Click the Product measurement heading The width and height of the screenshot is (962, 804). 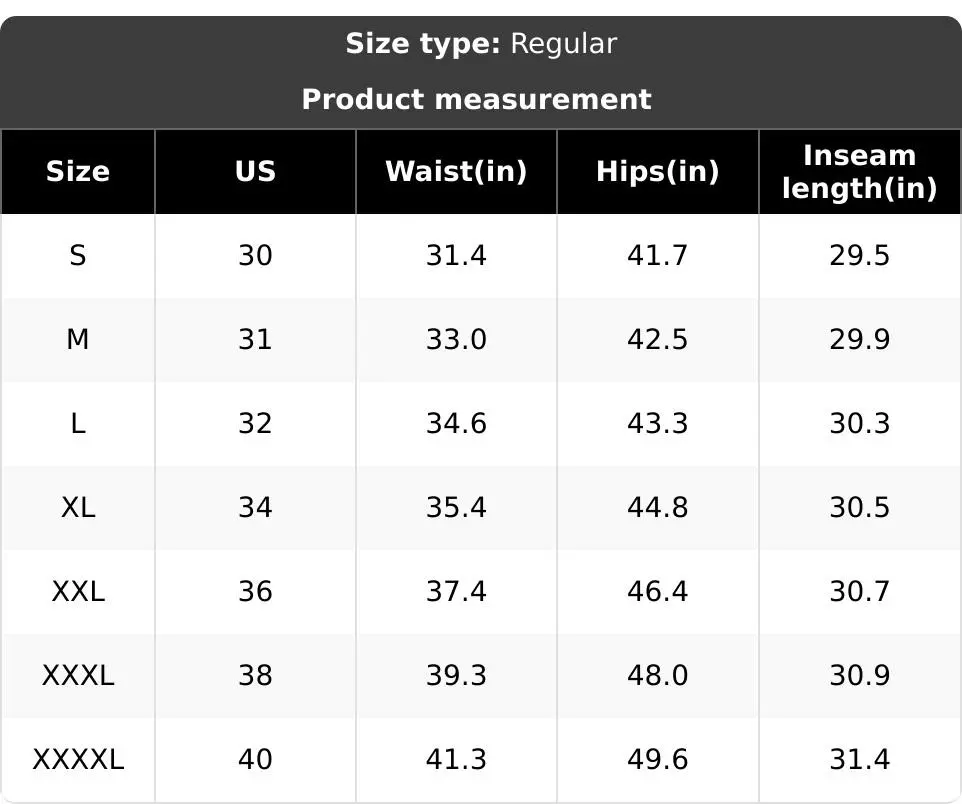(476, 99)
